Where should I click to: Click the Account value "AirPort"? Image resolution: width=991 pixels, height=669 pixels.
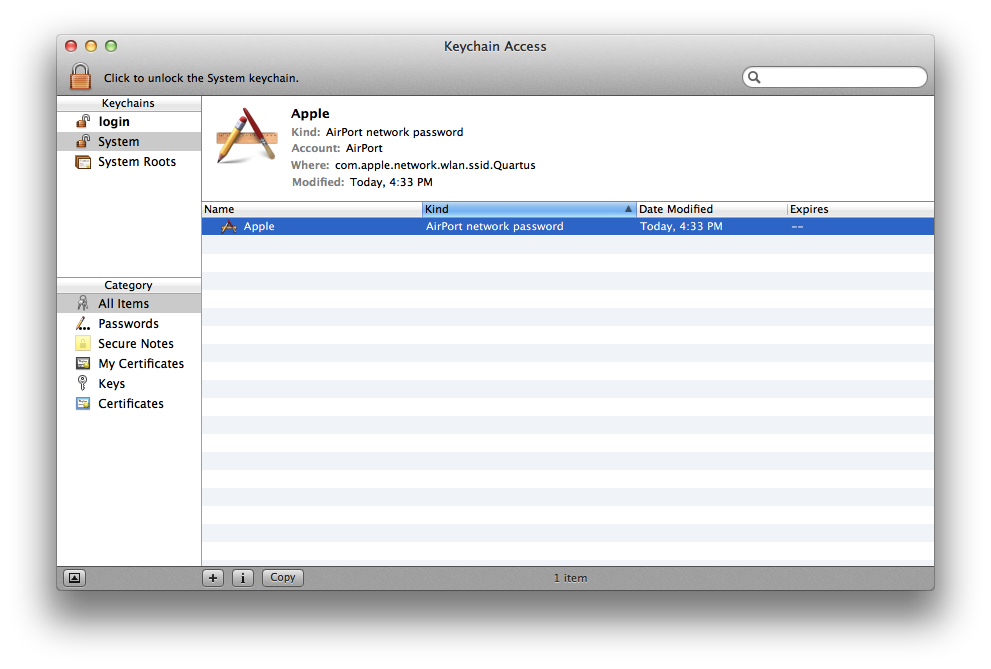click(364, 148)
